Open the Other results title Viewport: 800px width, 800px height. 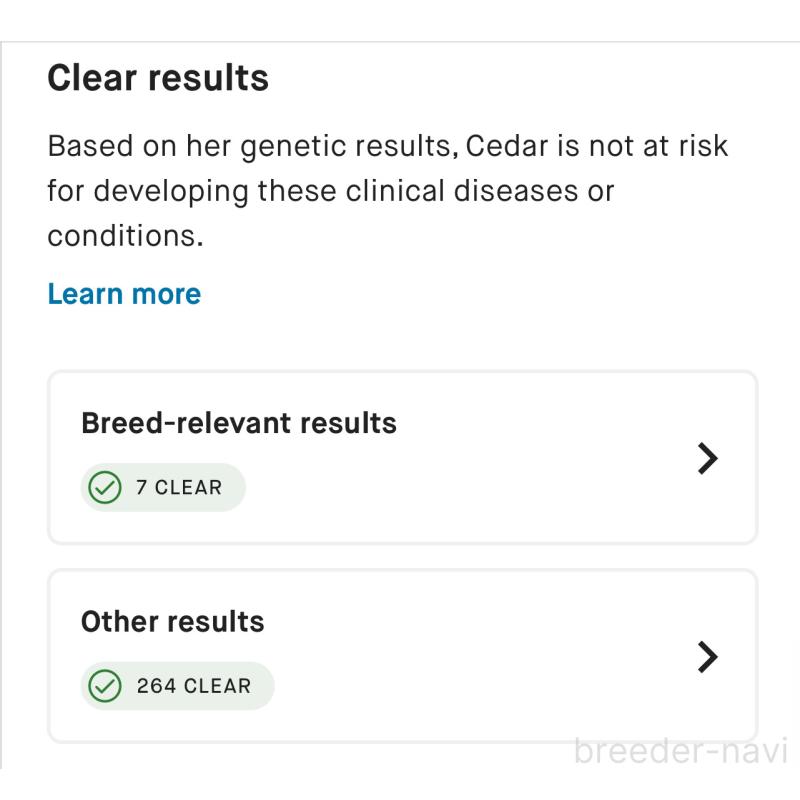(x=172, y=621)
